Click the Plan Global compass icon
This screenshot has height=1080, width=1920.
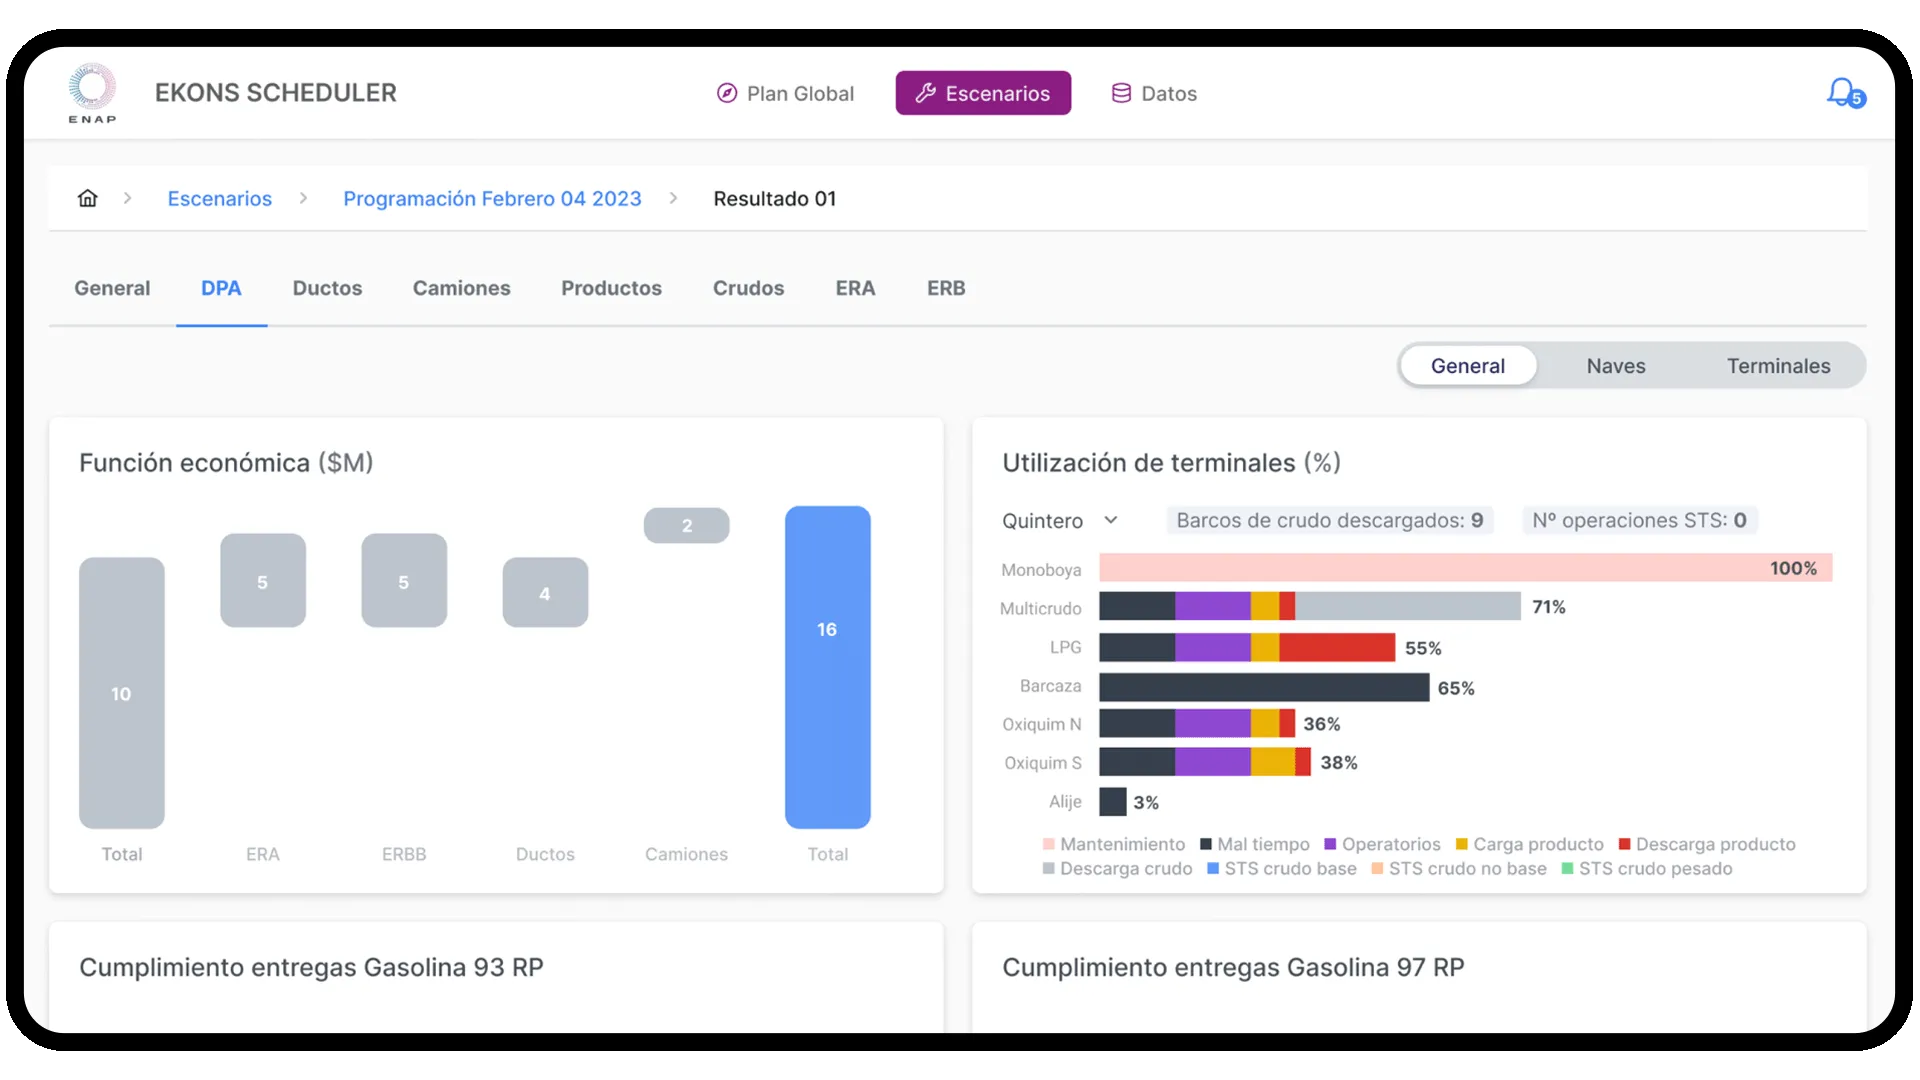[727, 93]
